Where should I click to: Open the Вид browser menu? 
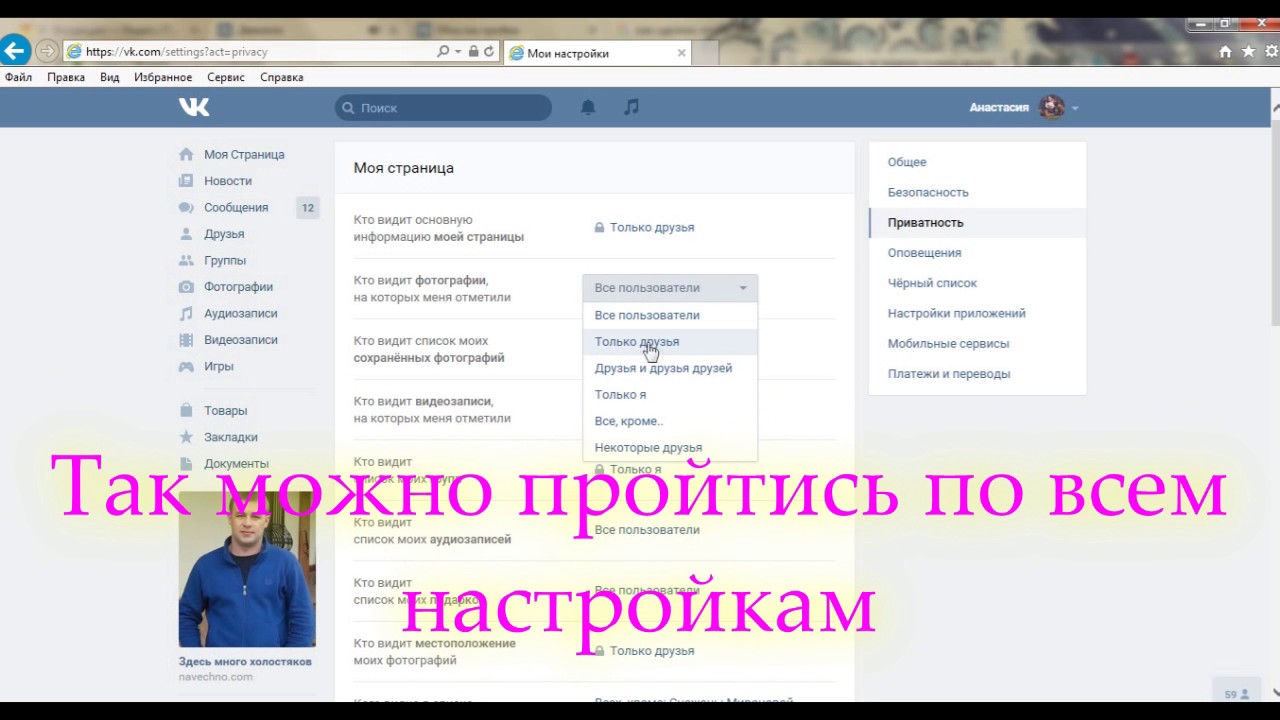110,77
